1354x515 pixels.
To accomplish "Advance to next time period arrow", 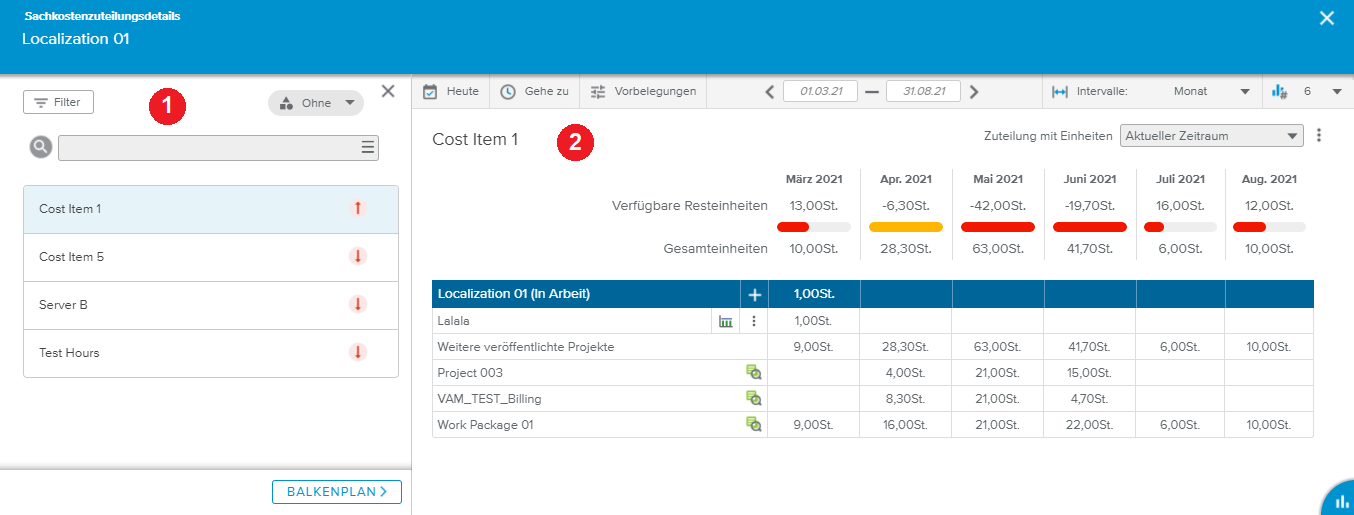I will pos(974,92).
